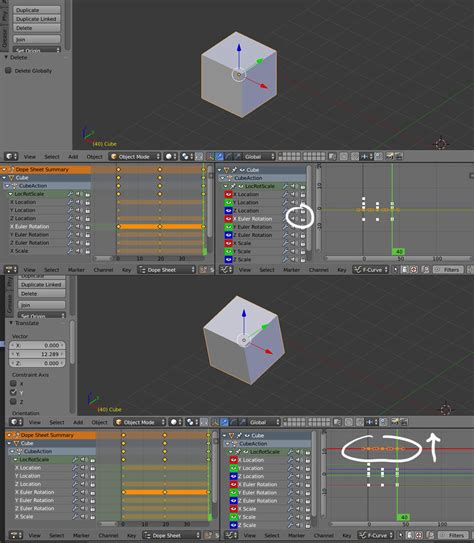Screen dimensions: 474x543
Task: Click wrench icon on X Location, lower graph editor
Action: click(x=290, y=460)
